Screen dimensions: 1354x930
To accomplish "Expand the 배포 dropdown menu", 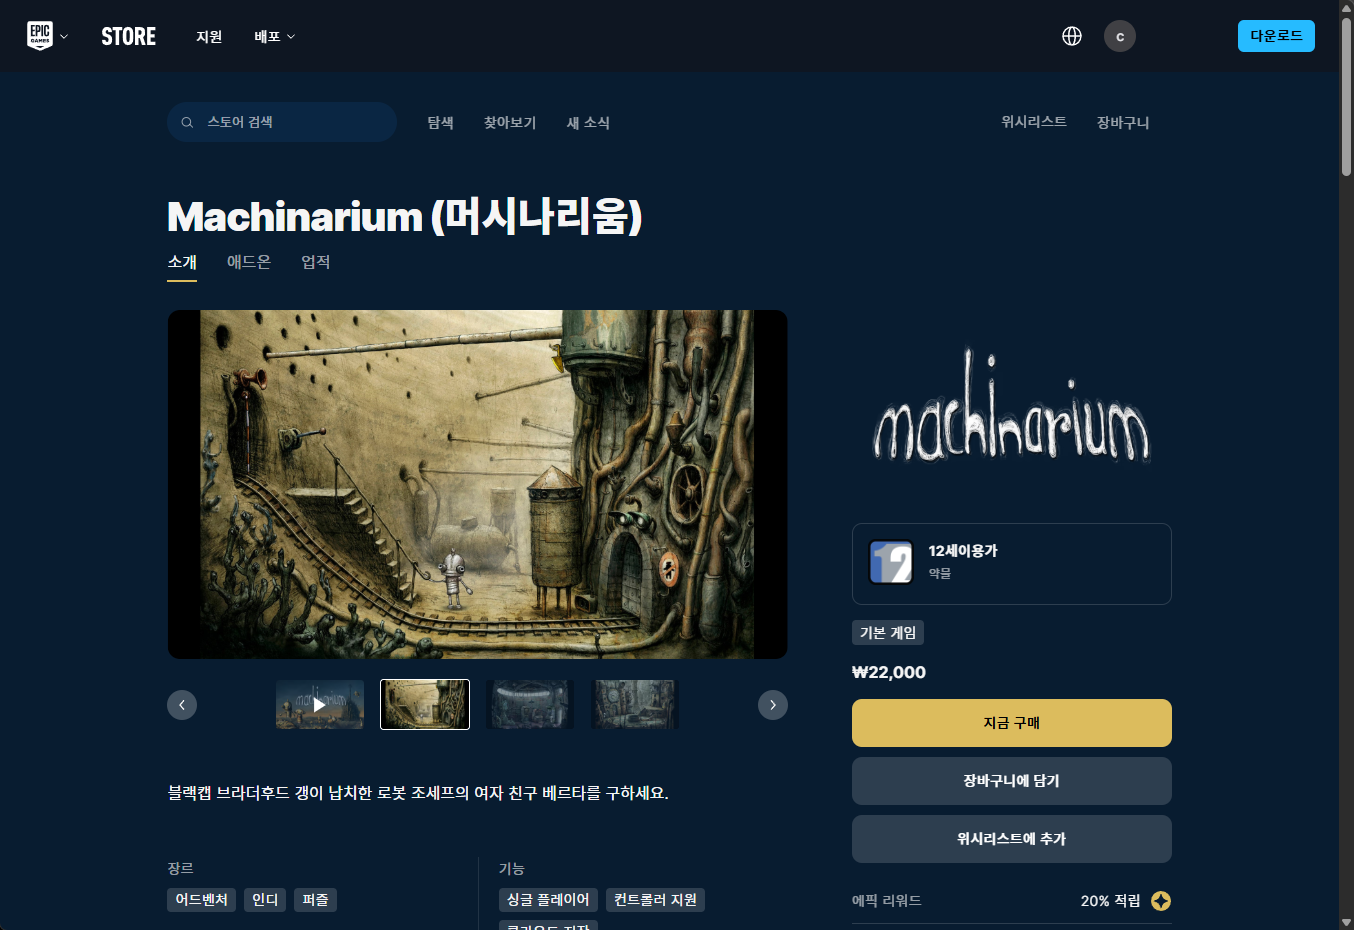I will (275, 36).
